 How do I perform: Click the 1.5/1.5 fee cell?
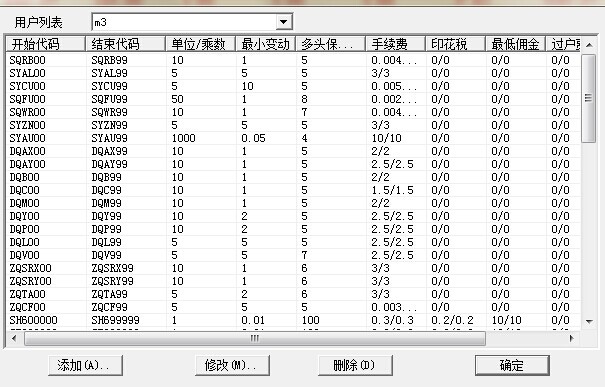[x=392, y=190]
